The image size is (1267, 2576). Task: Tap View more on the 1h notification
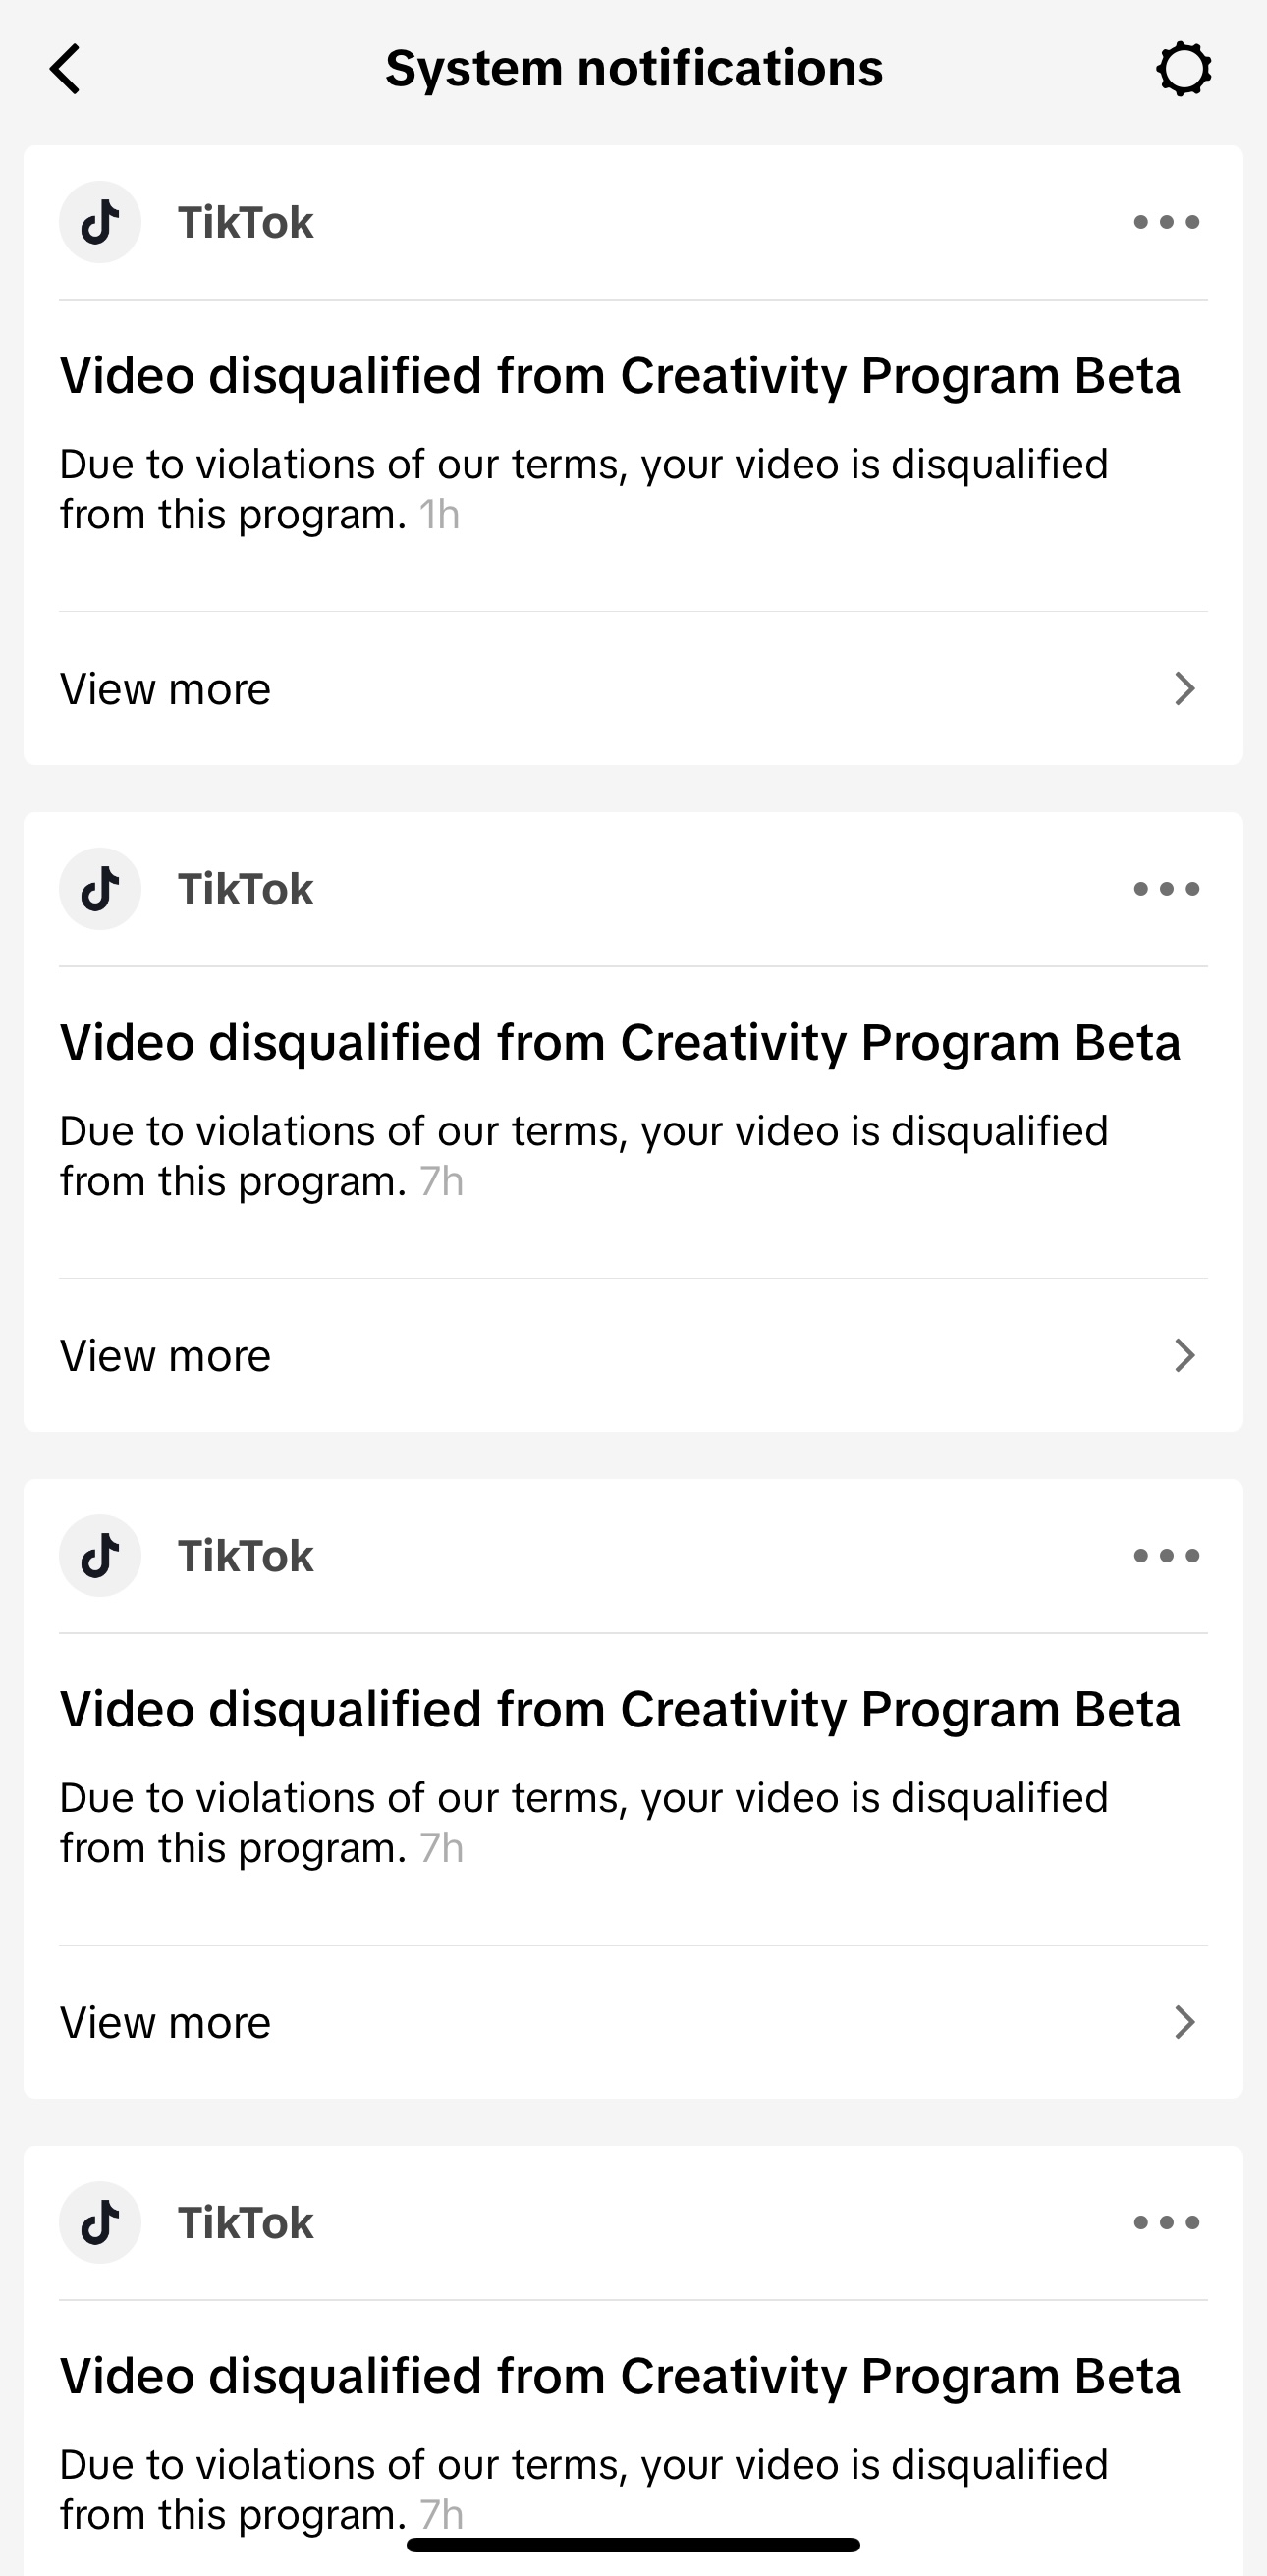click(x=633, y=689)
